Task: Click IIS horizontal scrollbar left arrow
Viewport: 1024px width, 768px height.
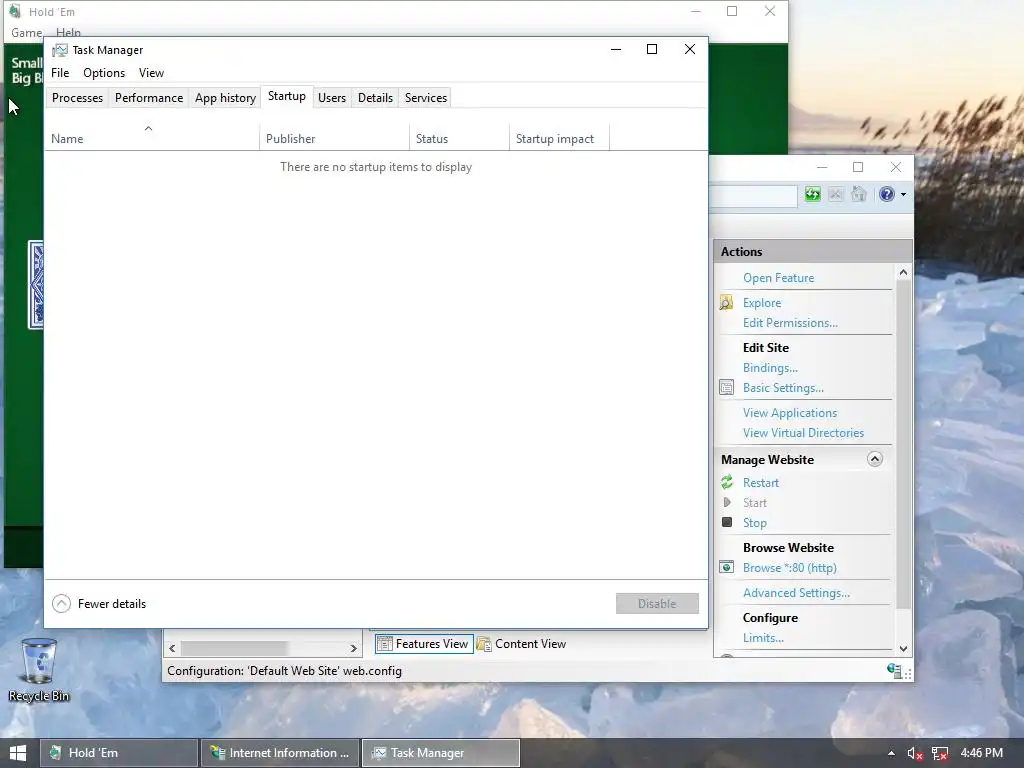Action: point(172,648)
